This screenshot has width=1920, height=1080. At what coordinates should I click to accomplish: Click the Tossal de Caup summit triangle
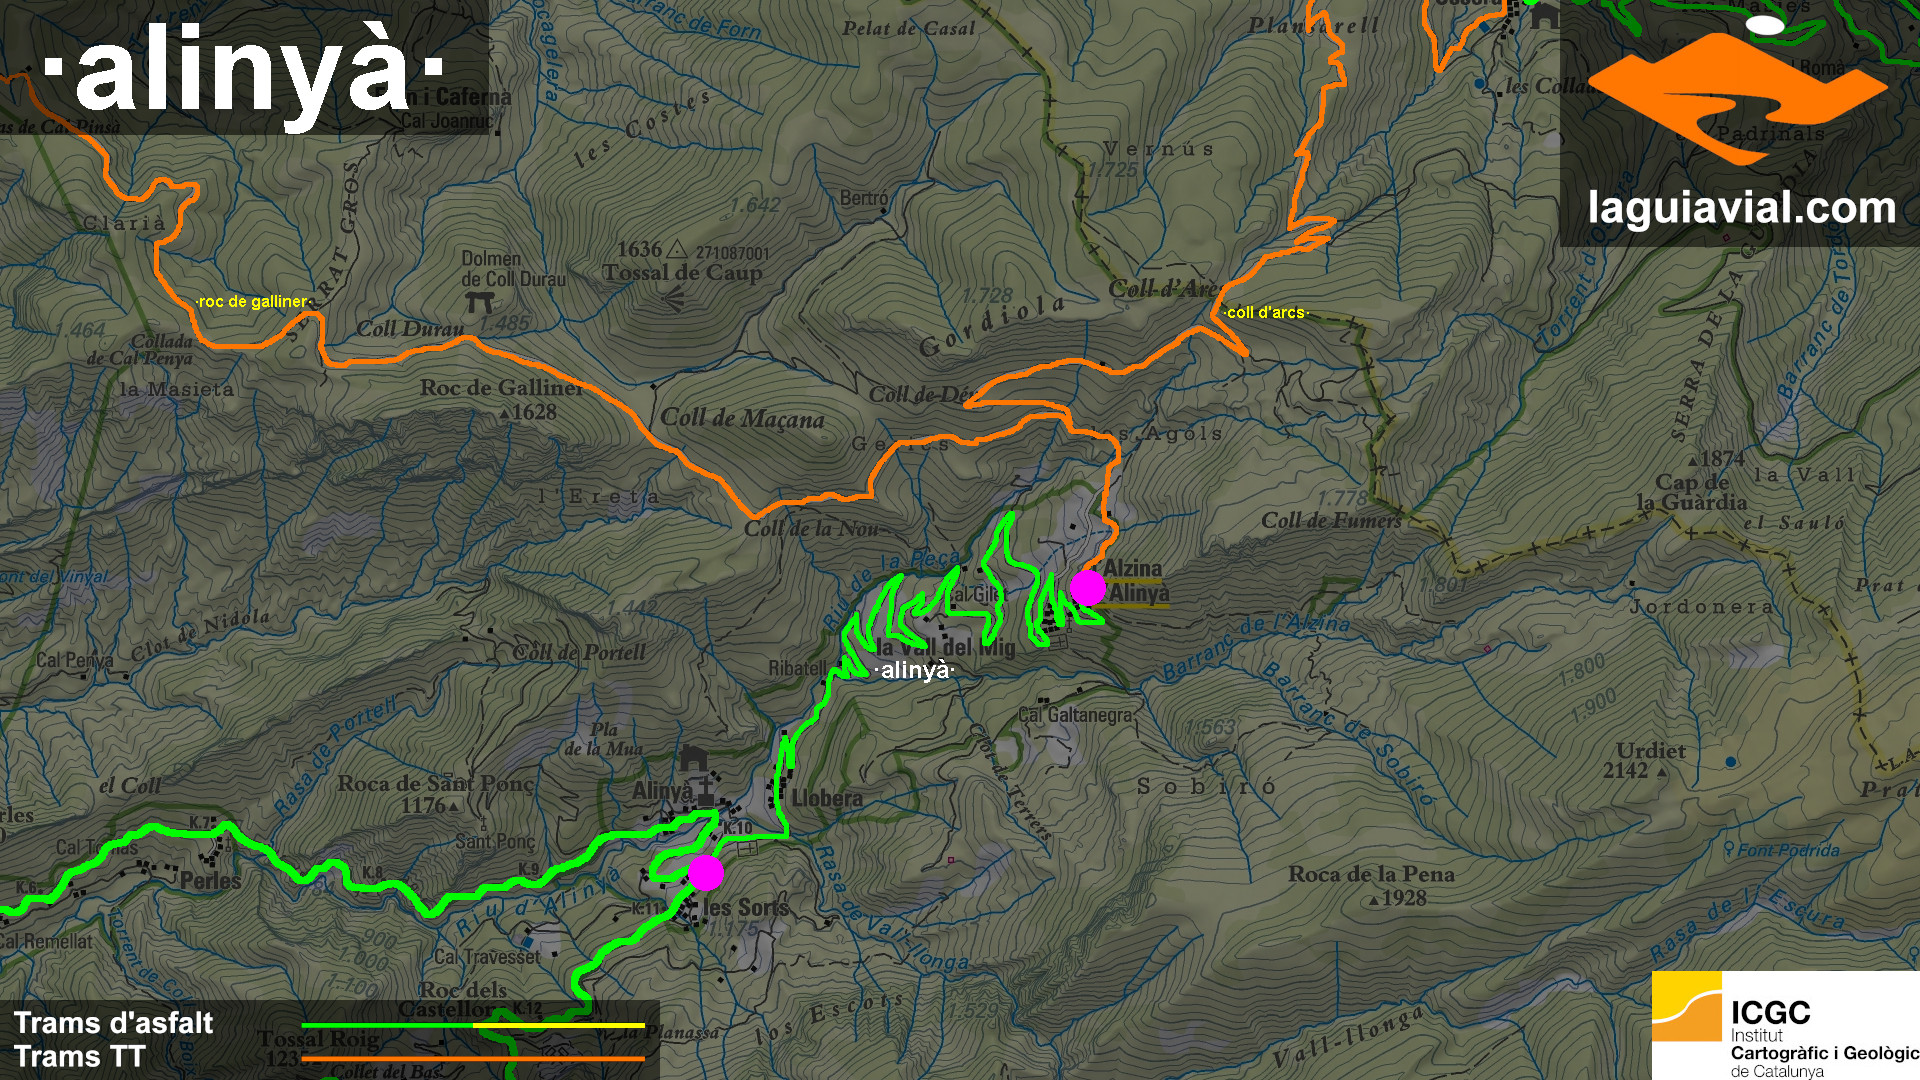(677, 249)
